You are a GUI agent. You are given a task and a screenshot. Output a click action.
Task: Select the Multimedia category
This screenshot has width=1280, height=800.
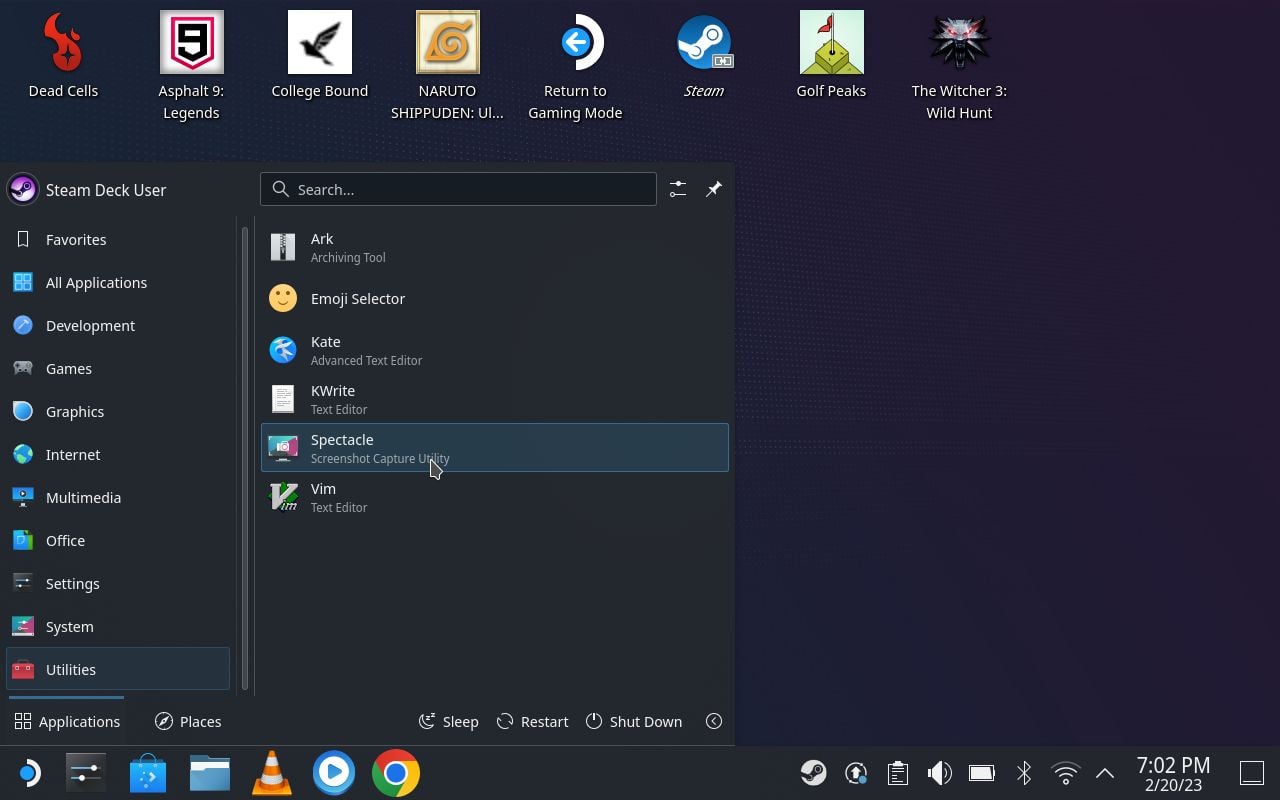118,498
